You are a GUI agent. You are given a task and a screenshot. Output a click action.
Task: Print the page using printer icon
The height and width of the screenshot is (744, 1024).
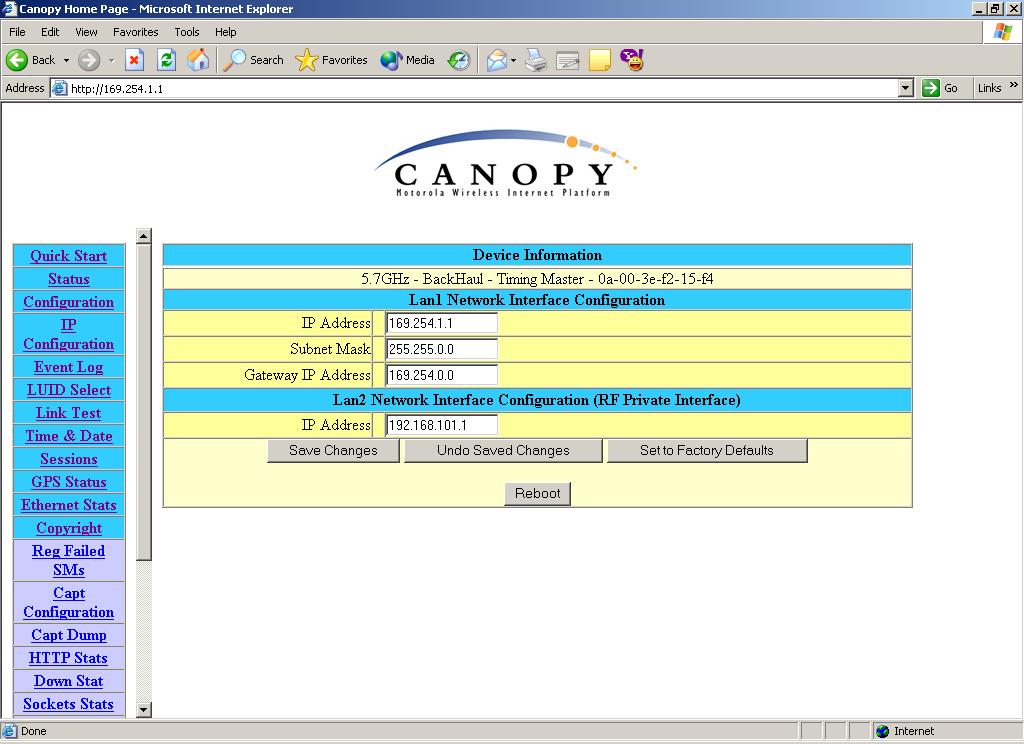[536, 61]
